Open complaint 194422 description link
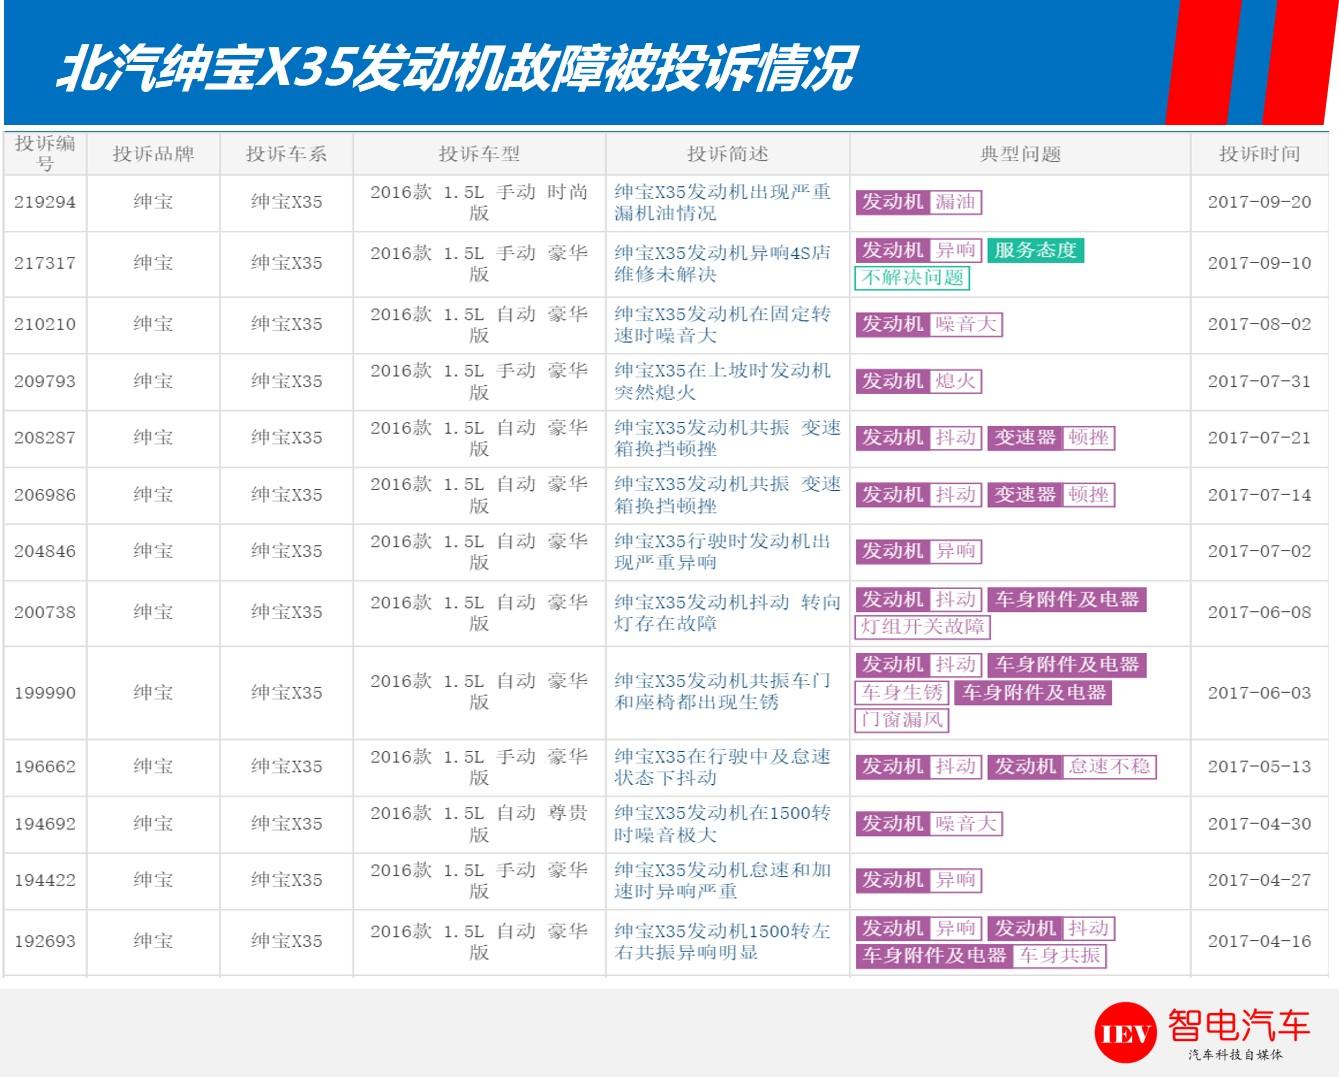 click(x=722, y=880)
